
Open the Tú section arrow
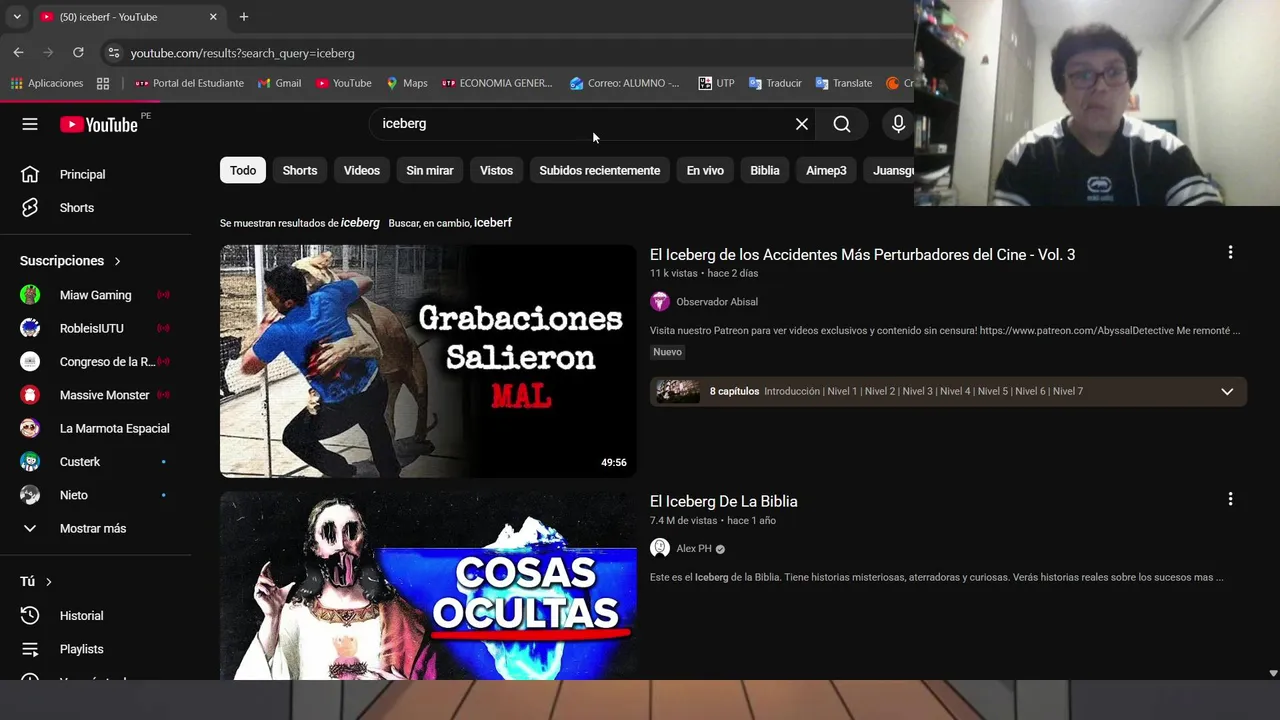point(48,582)
